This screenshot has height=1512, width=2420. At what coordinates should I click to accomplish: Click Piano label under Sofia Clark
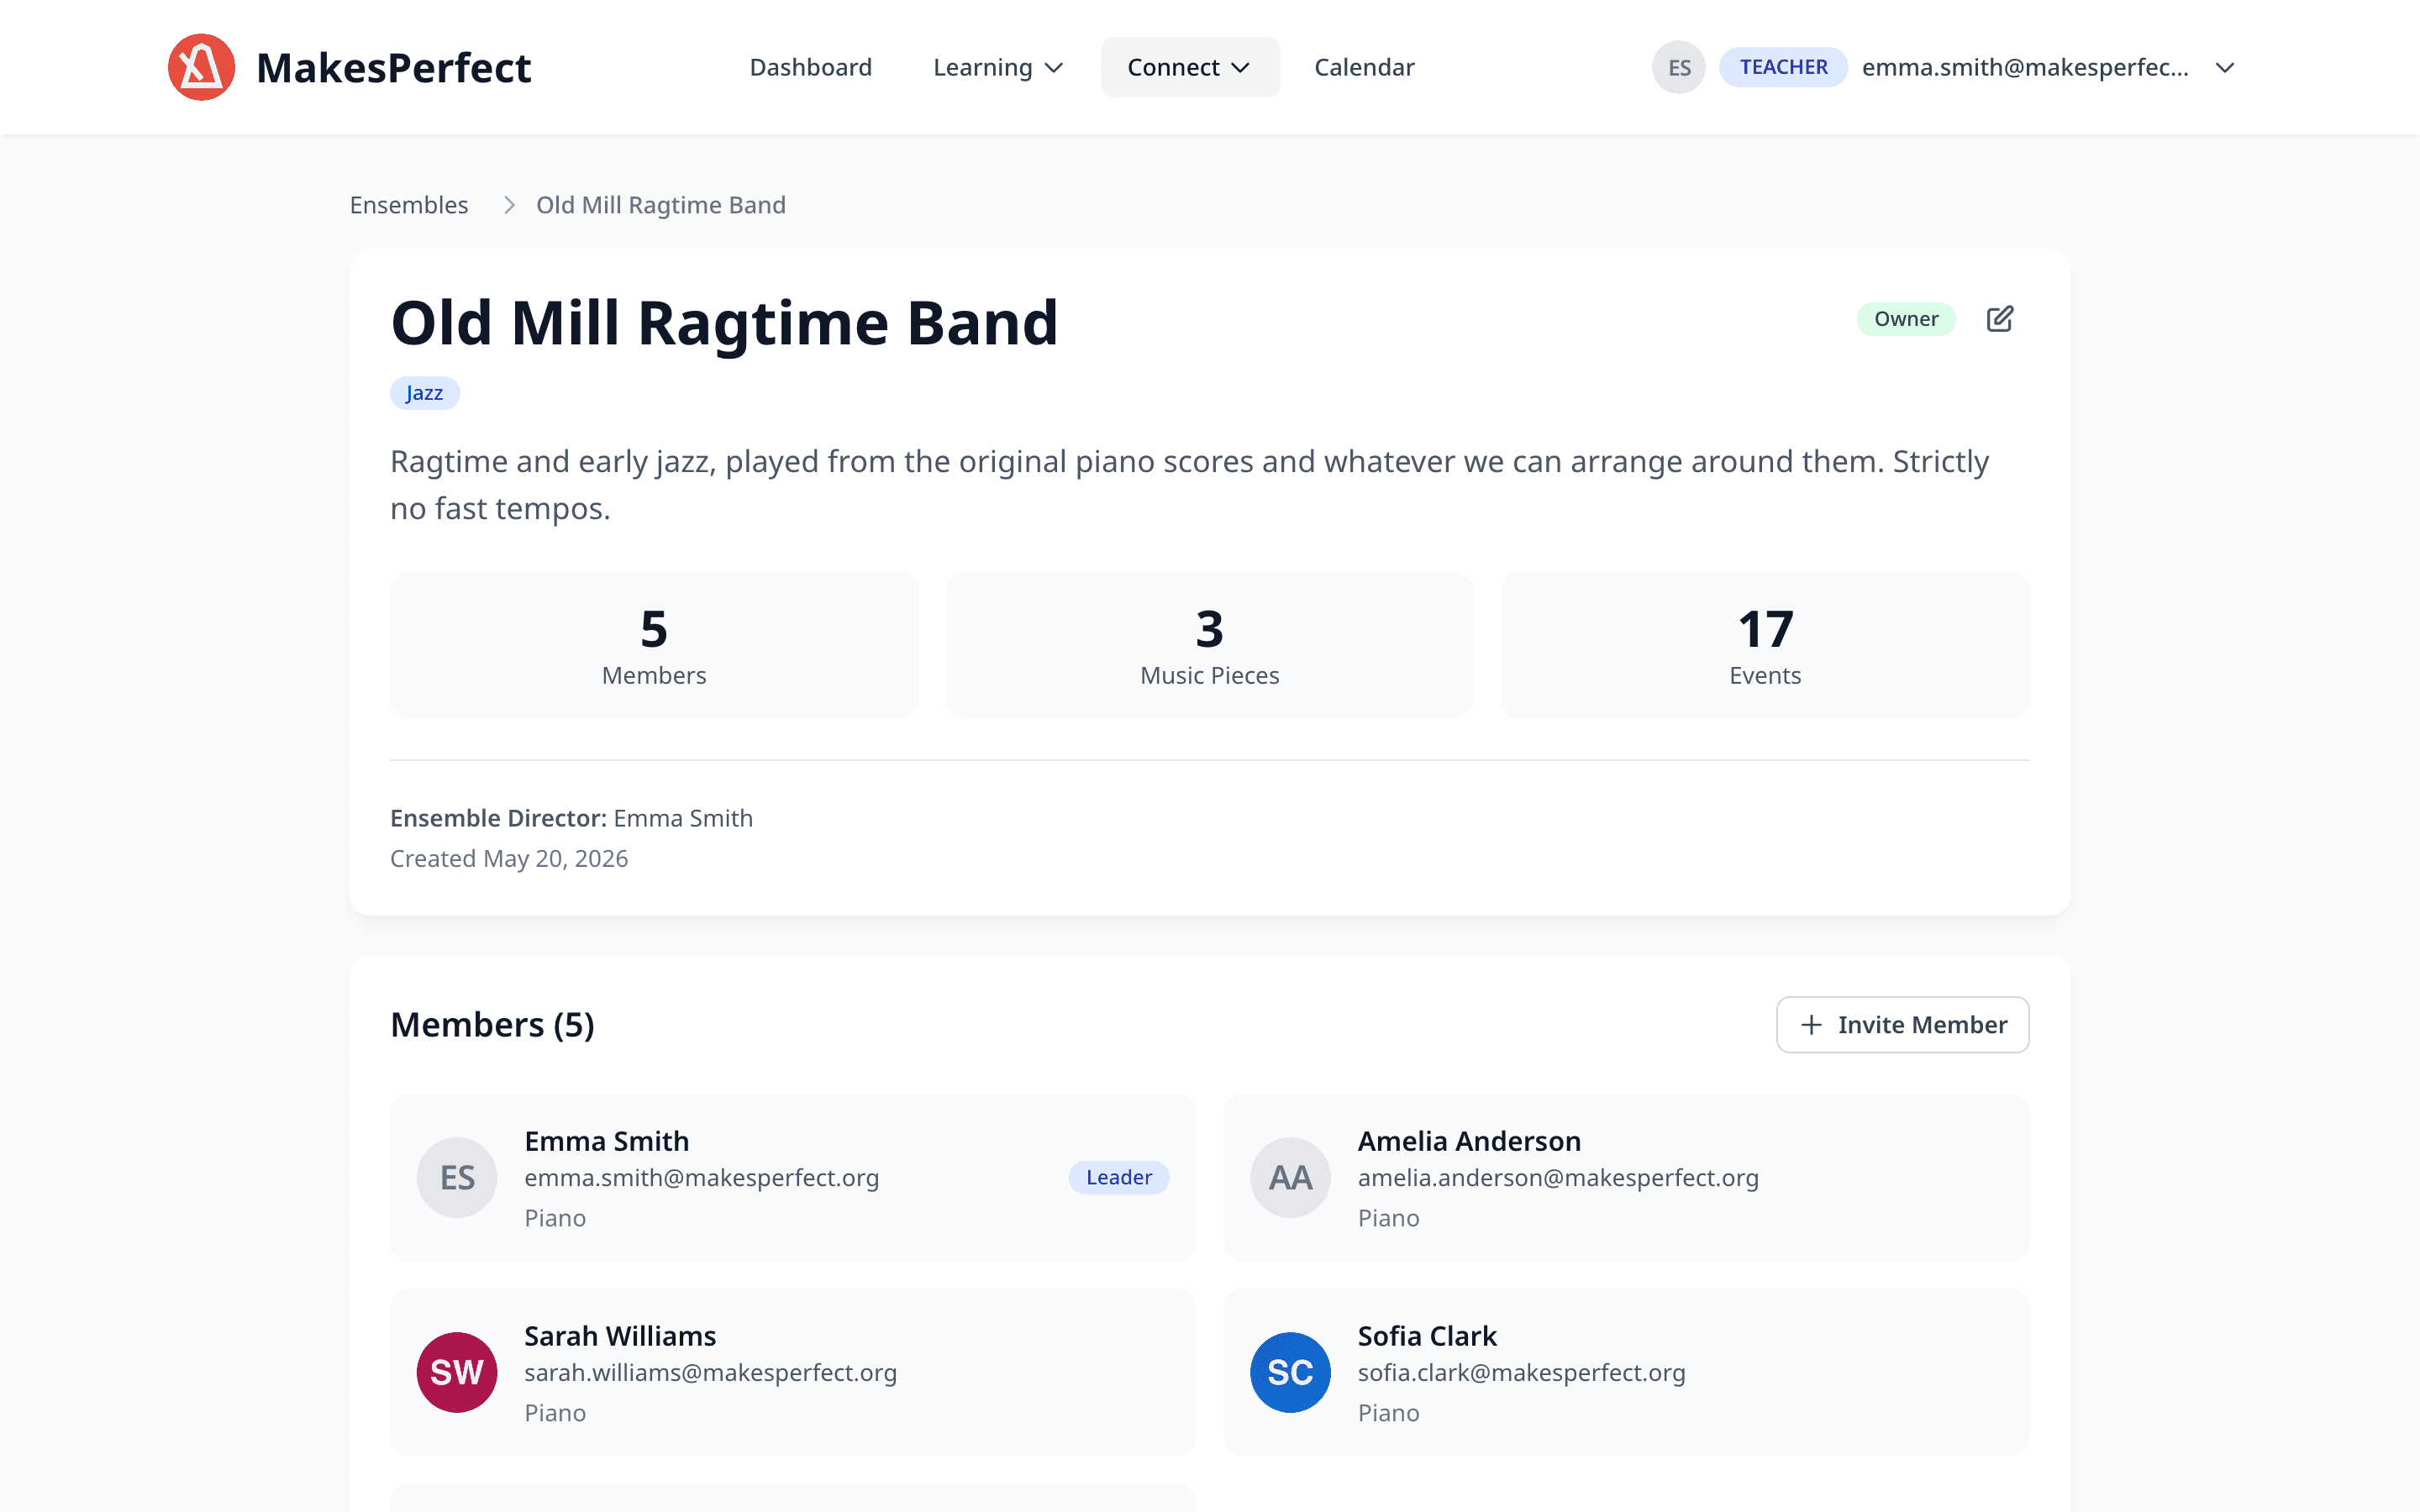click(1389, 1413)
